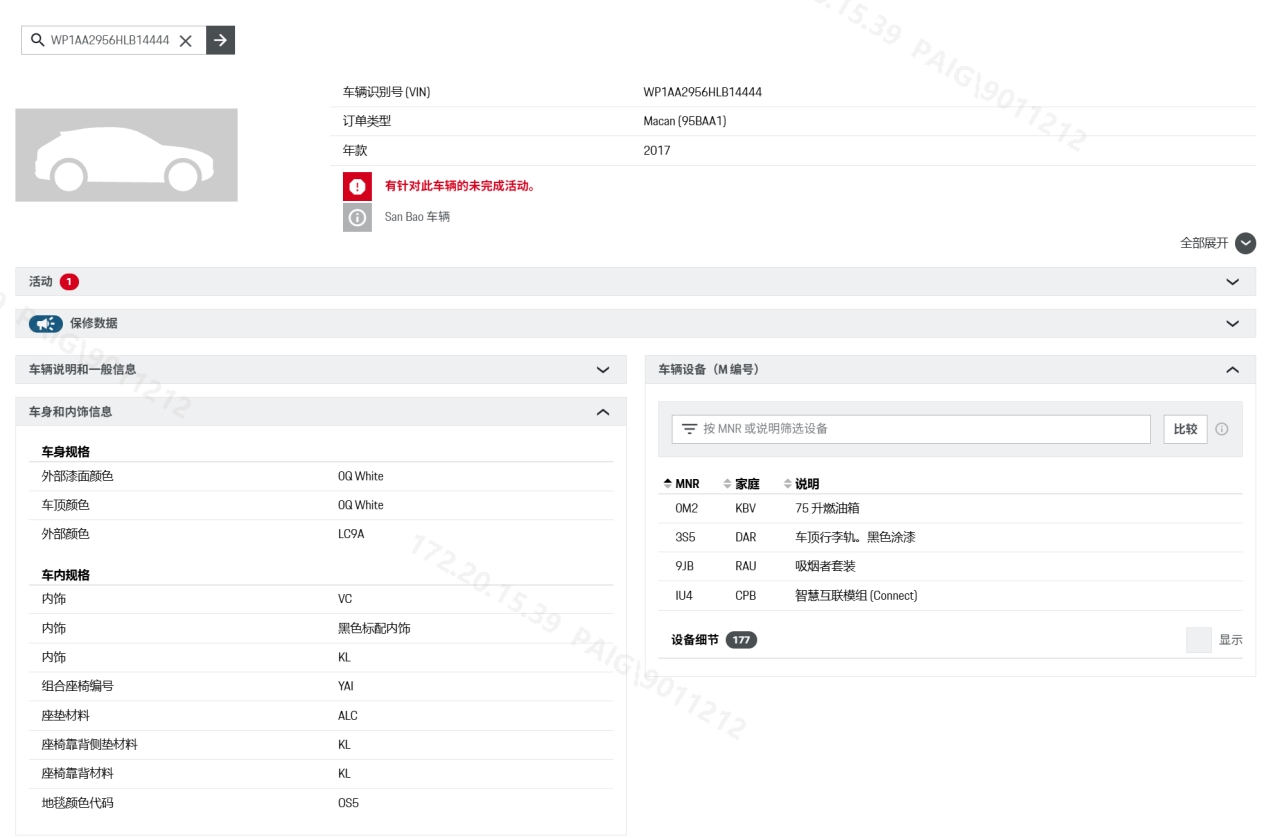Click the filter icon in equipment search
This screenshot has width=1280, height=838.
pyautogui.click(x=689, y=429)
